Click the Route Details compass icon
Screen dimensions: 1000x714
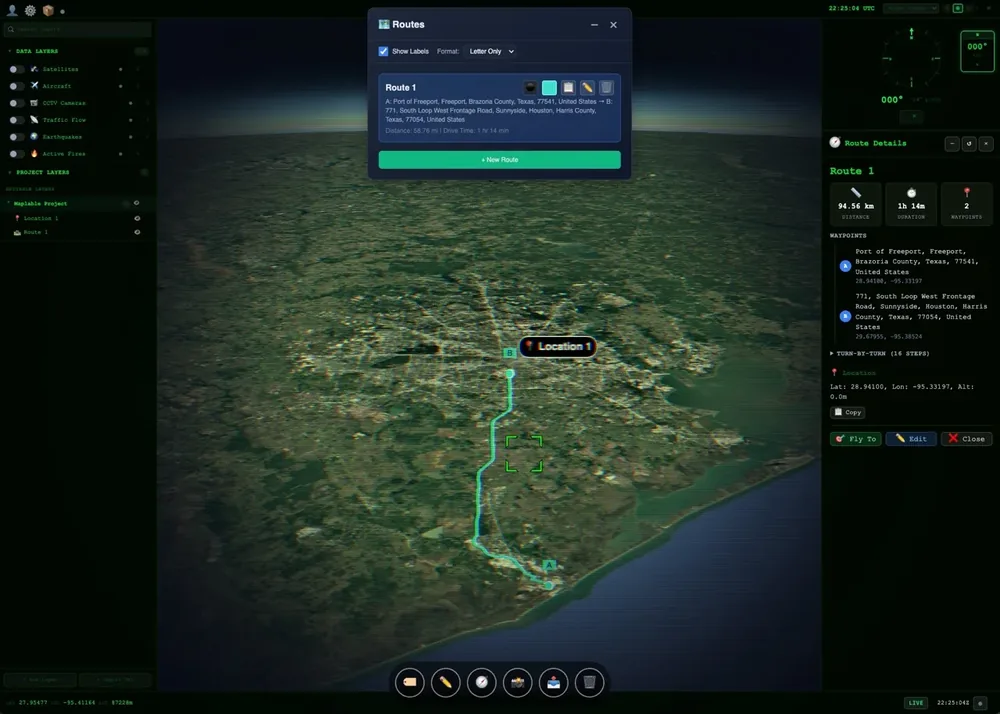(835, 142)
